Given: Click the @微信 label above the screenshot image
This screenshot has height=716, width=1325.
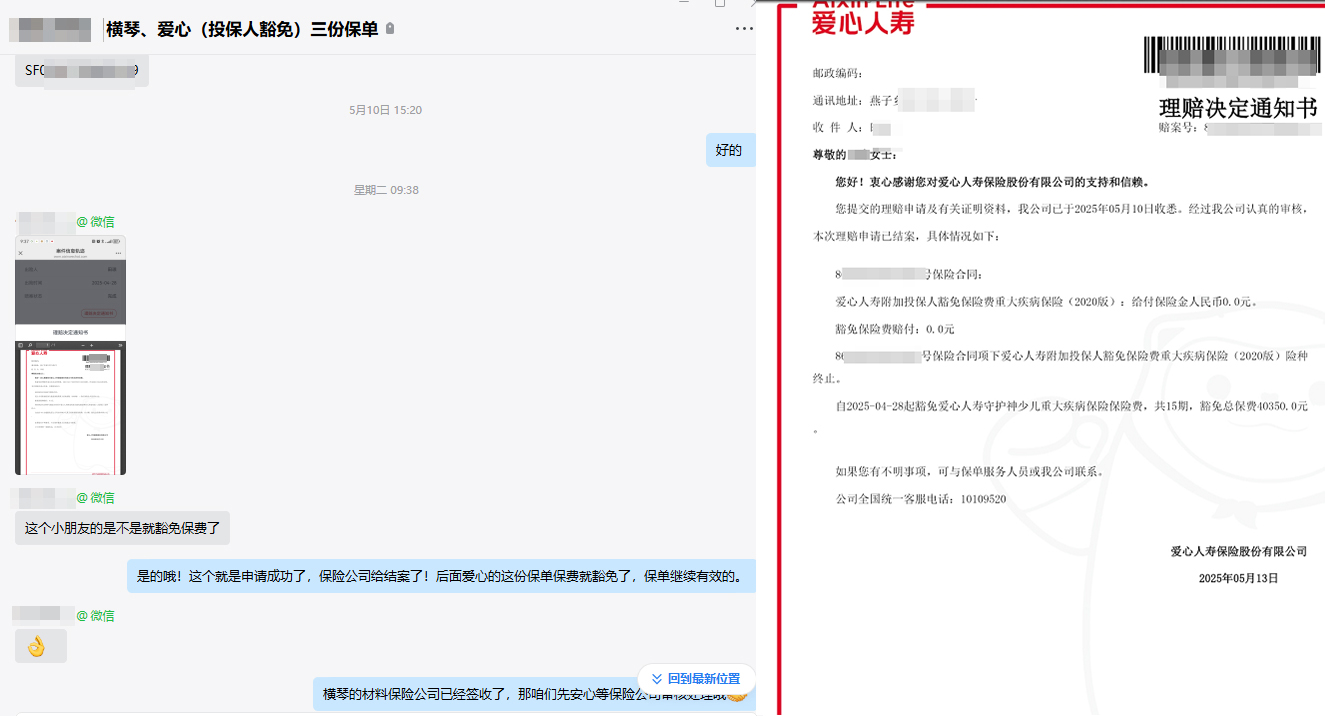Looking at the screenshot, I should click(96, 221).
